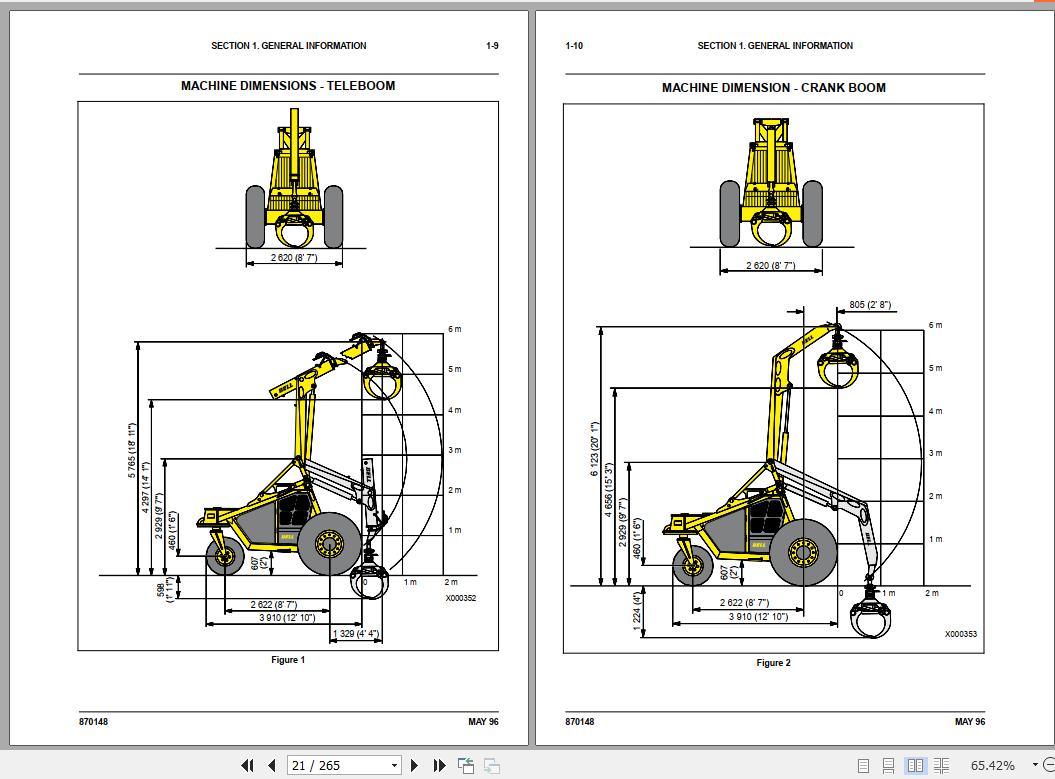Advance to the next page
Screen dimensions: 1055x779
point(414,764)
